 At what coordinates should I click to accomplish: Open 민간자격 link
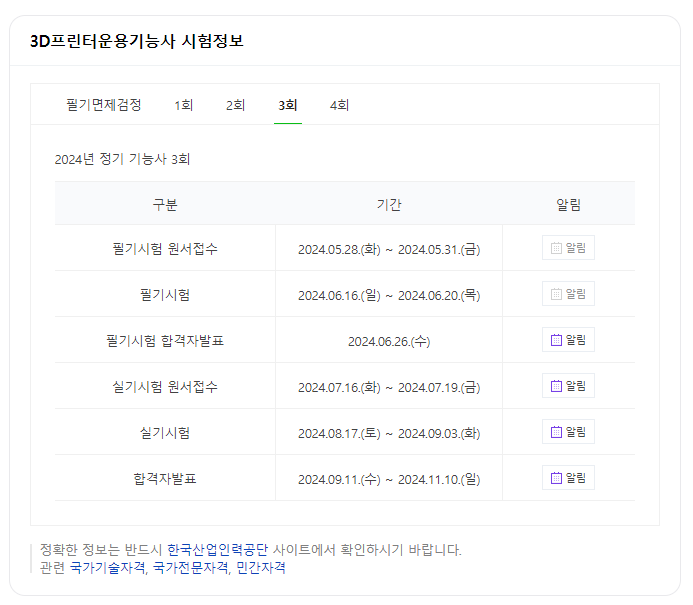(261, 567)
